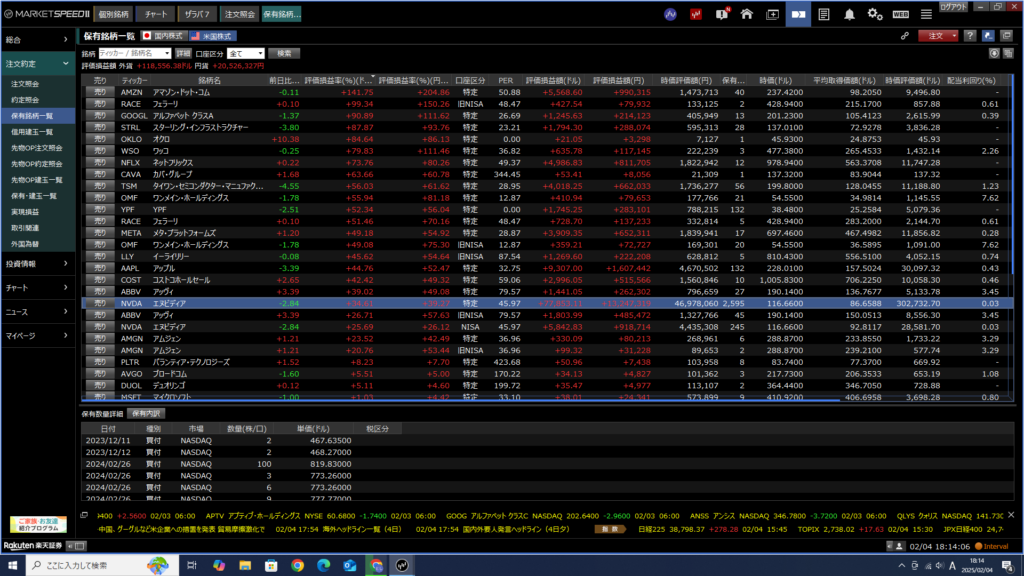The width and height of the screenshot is (1024, 576).
Task: Select the 保有内訳 tab in the details panel
Action: [x=146, y=413]
